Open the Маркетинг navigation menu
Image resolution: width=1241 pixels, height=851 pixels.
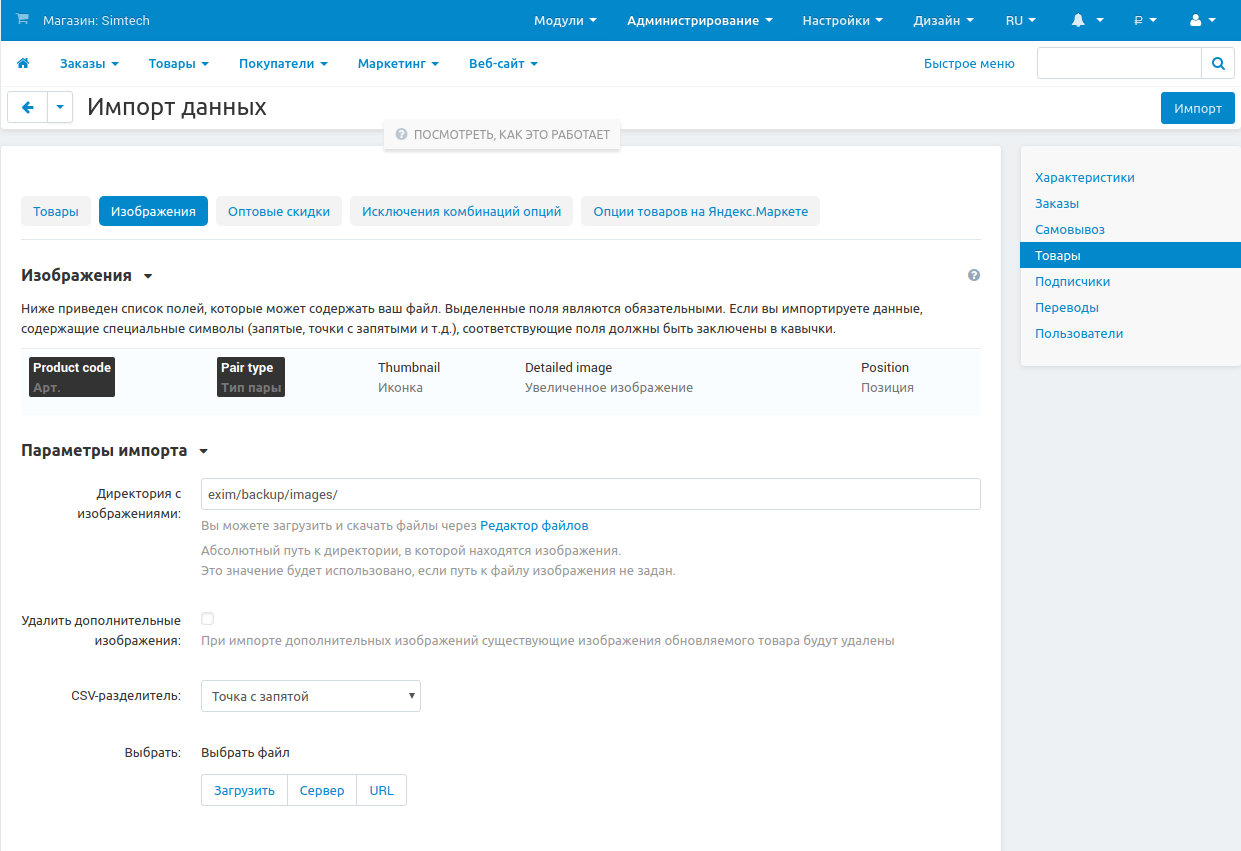click(398, 63)
